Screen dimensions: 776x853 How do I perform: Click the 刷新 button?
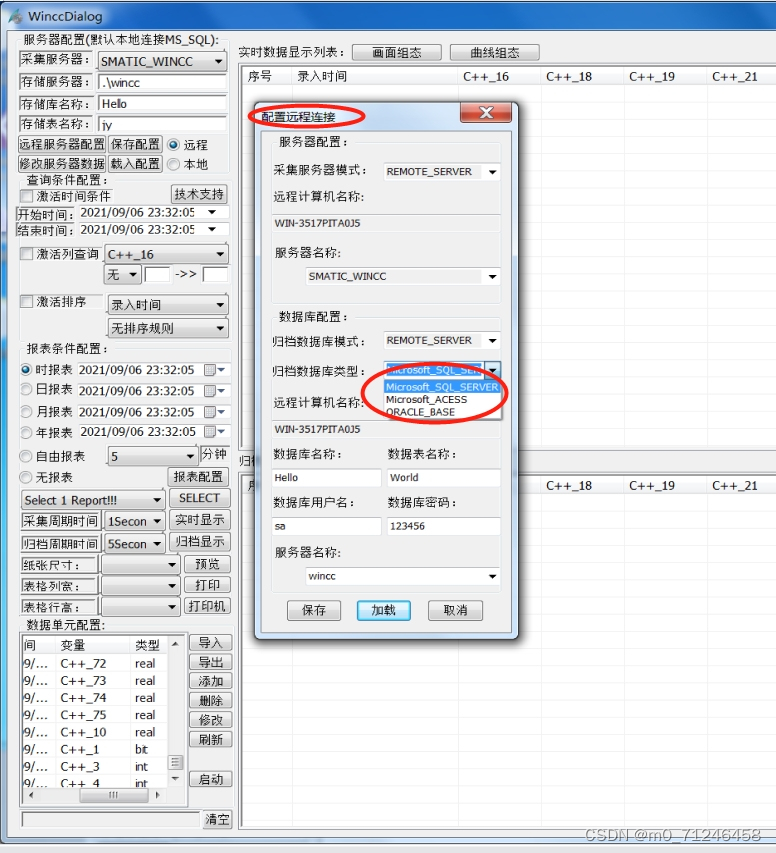coord(211,739)
